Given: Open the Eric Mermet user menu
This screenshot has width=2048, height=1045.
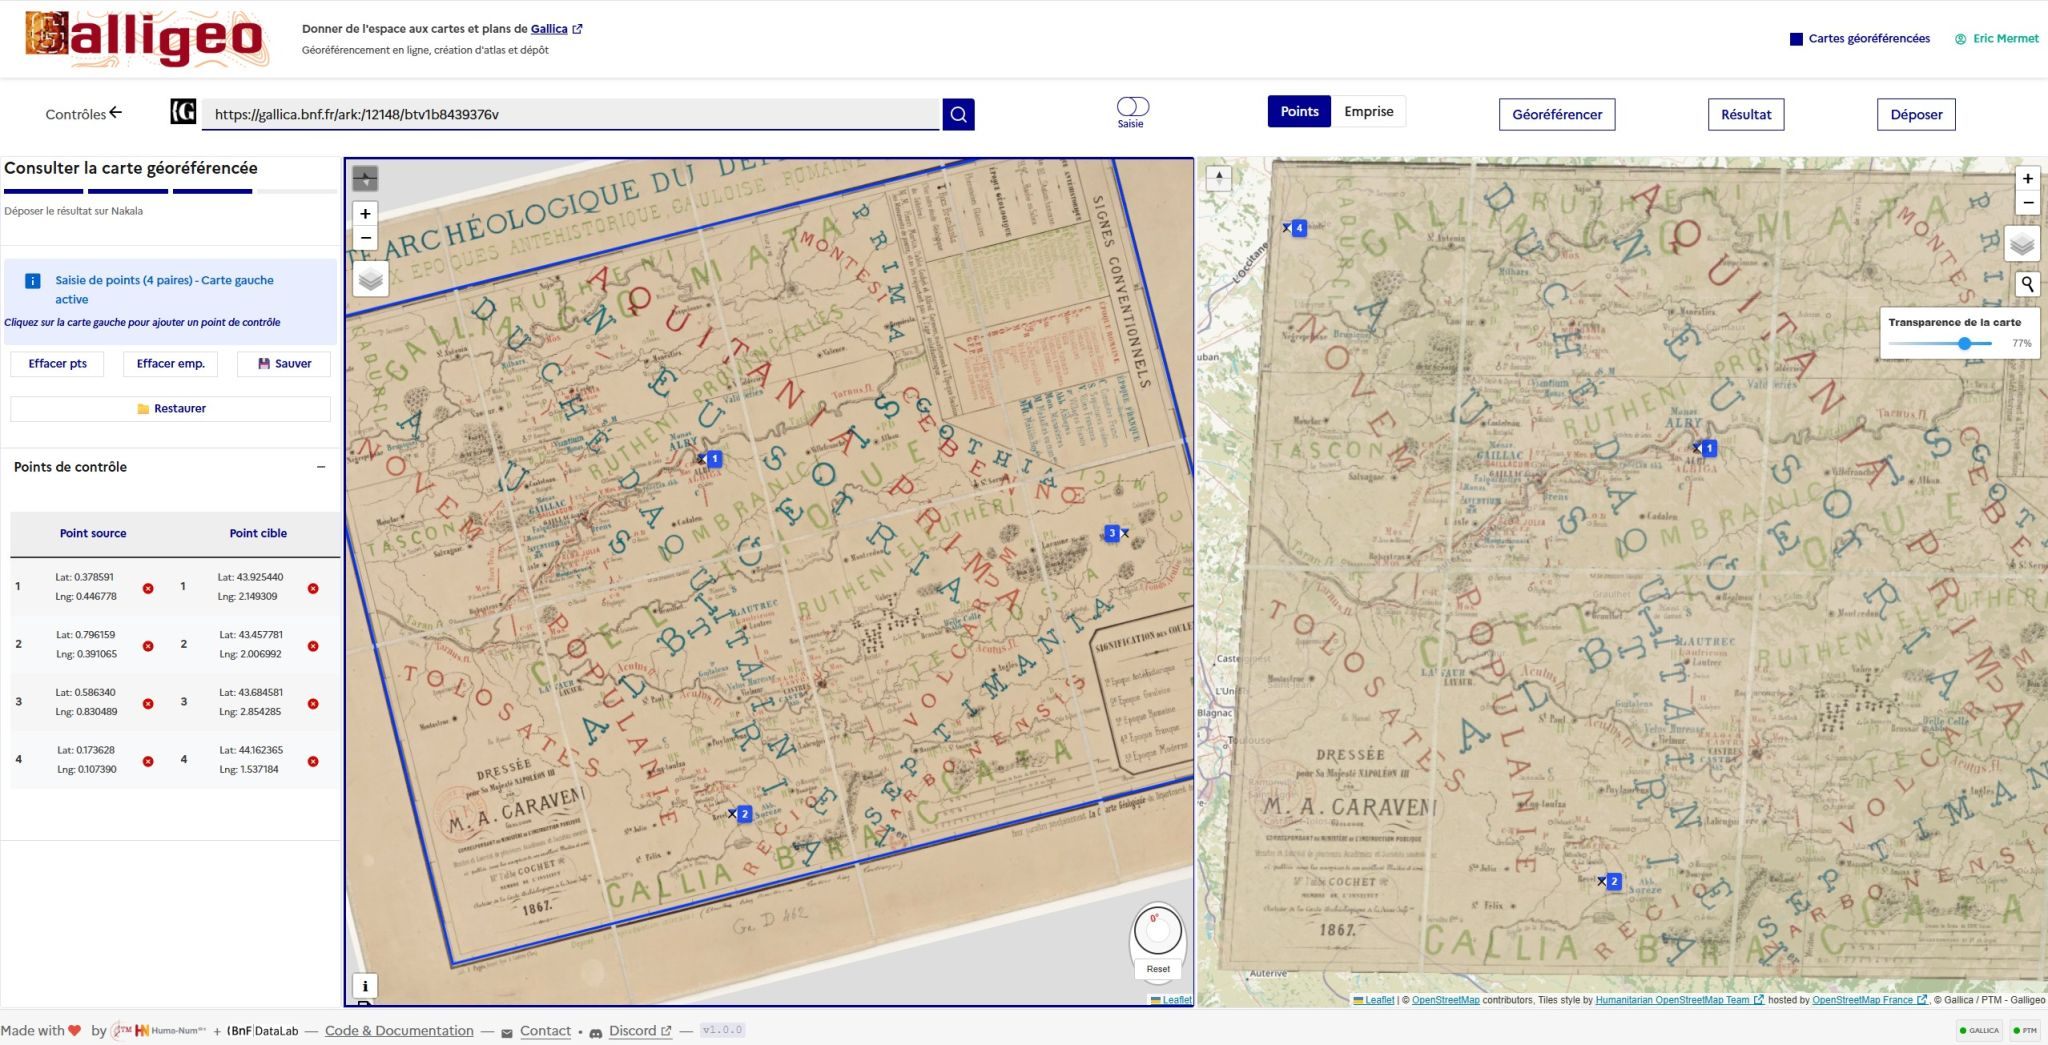Looking at the screenshot, I should pos(1996,39).
